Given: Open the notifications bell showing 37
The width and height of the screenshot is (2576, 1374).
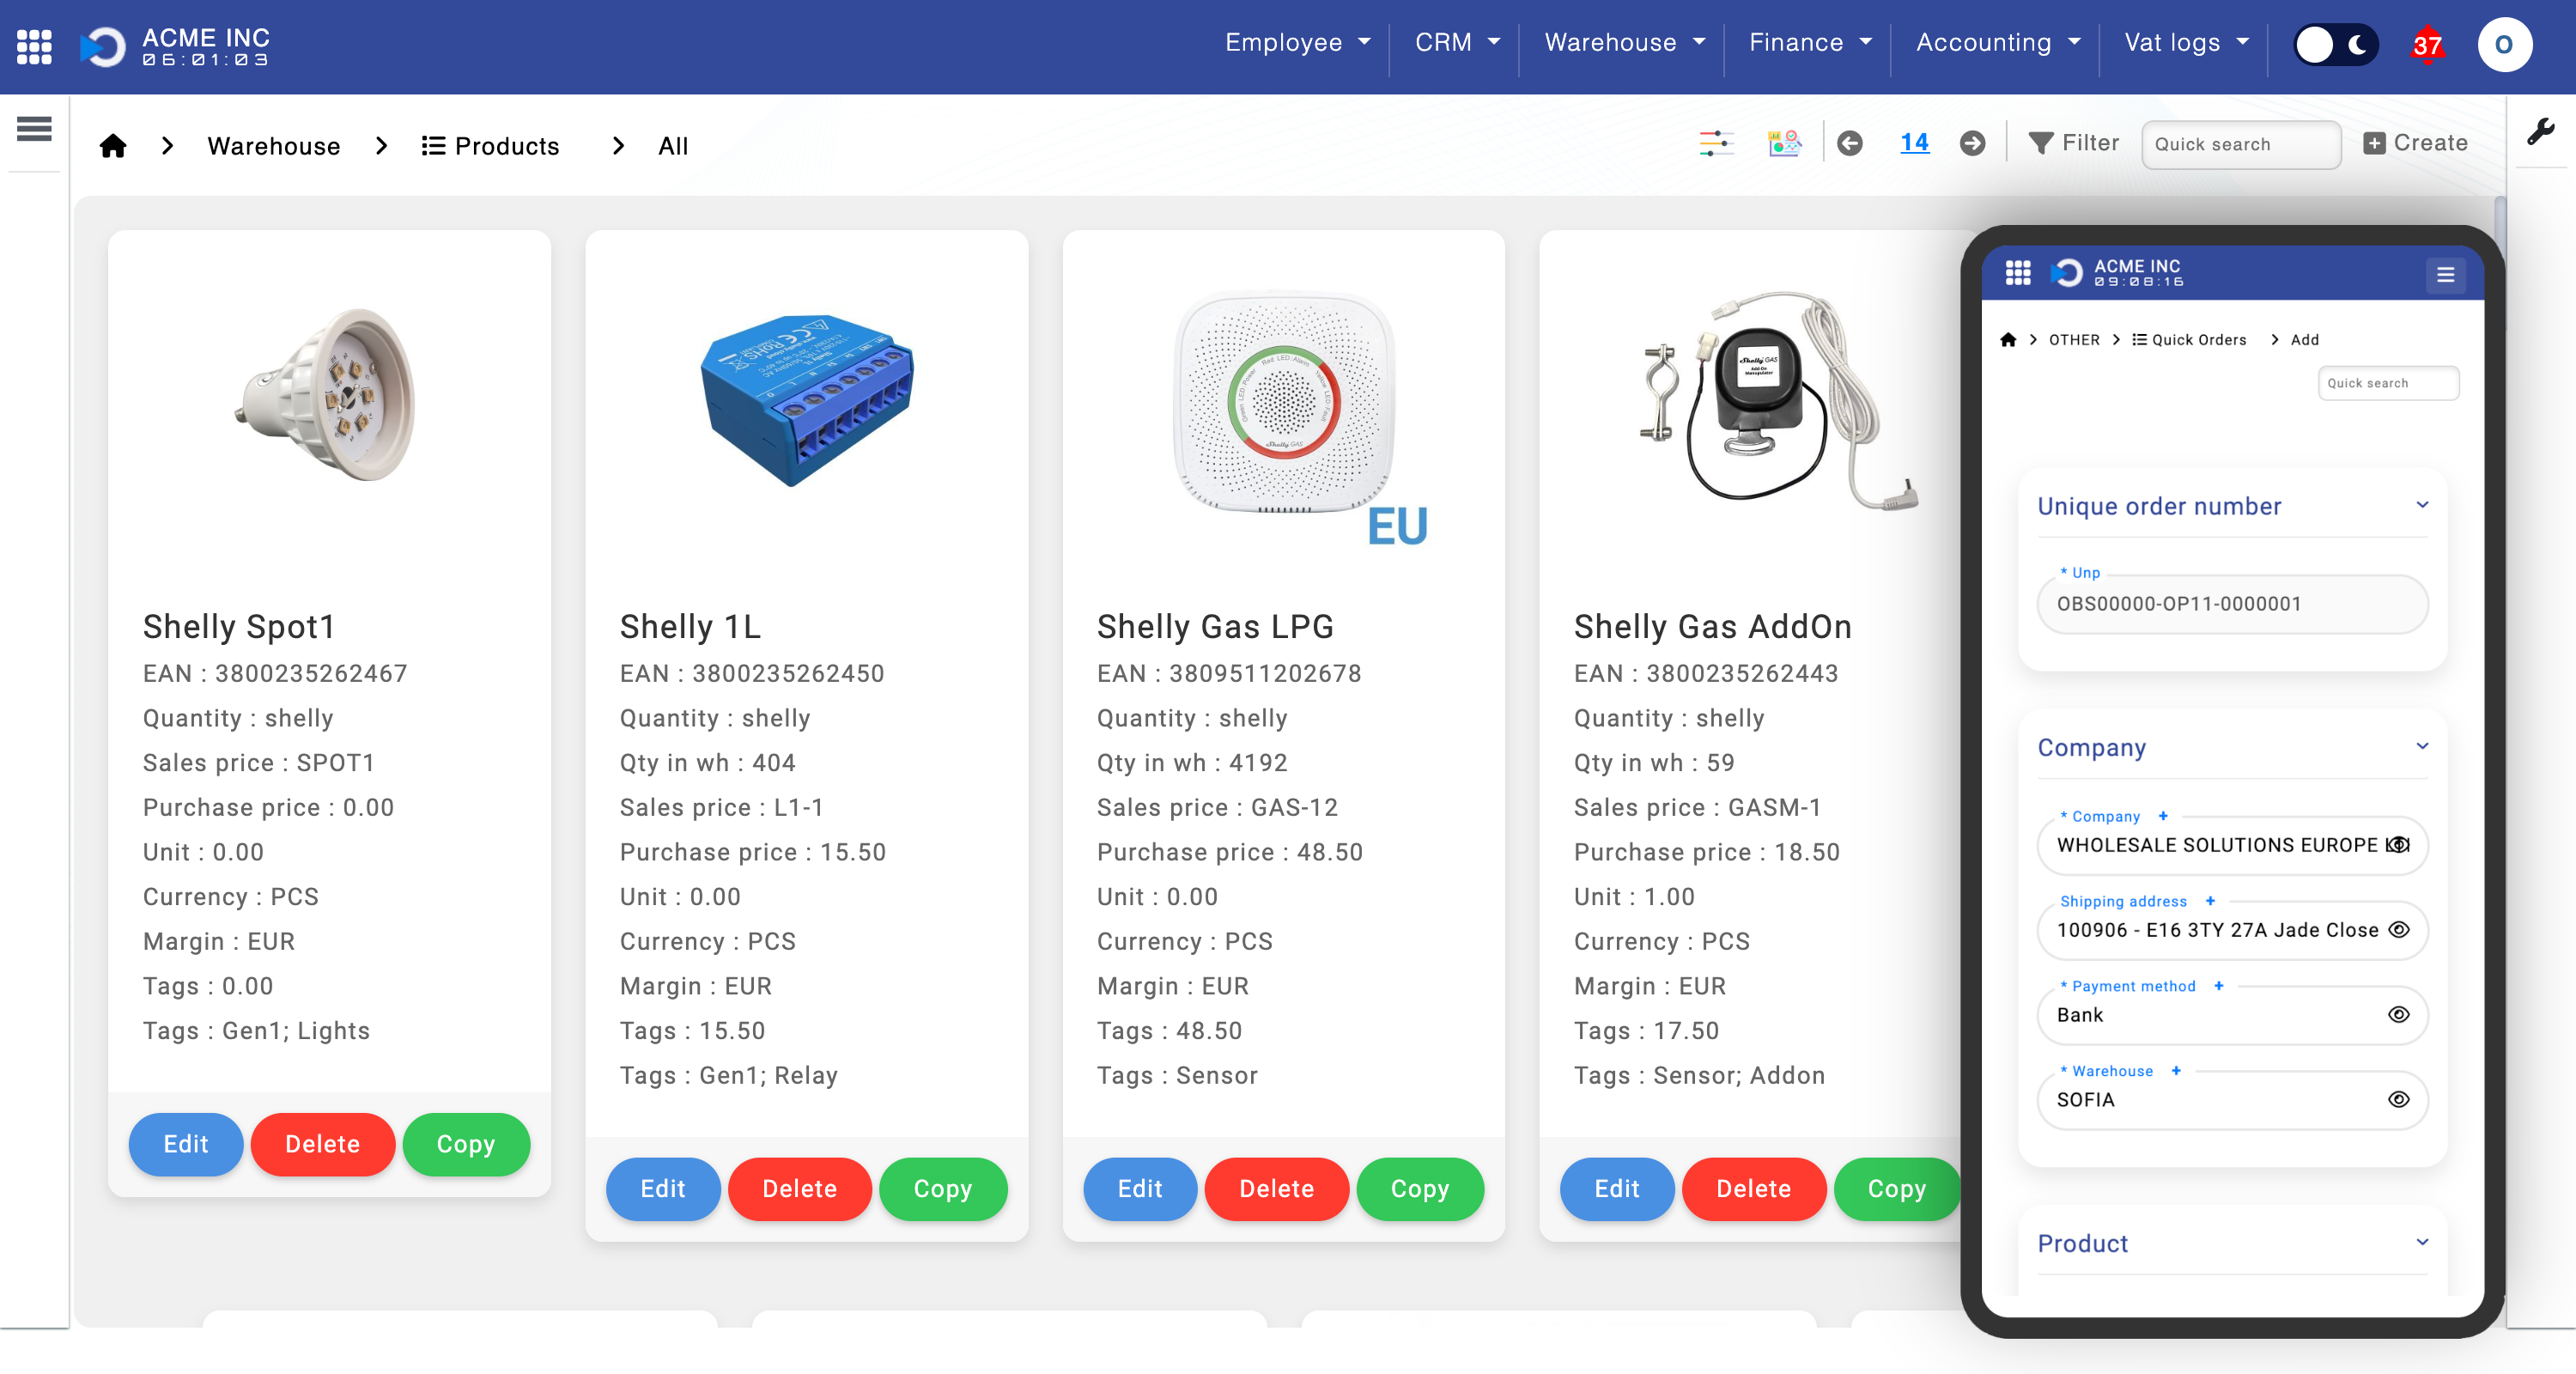Looking at the screenshot, I should click(2427, 45).
